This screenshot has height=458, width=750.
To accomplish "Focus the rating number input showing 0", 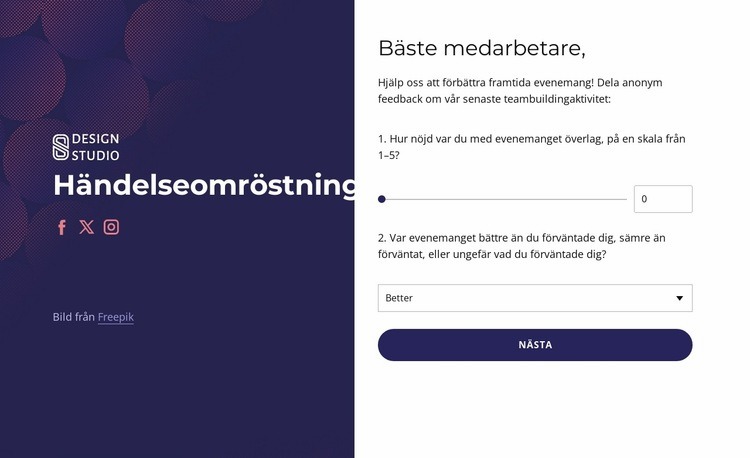I will coord(662,199).
